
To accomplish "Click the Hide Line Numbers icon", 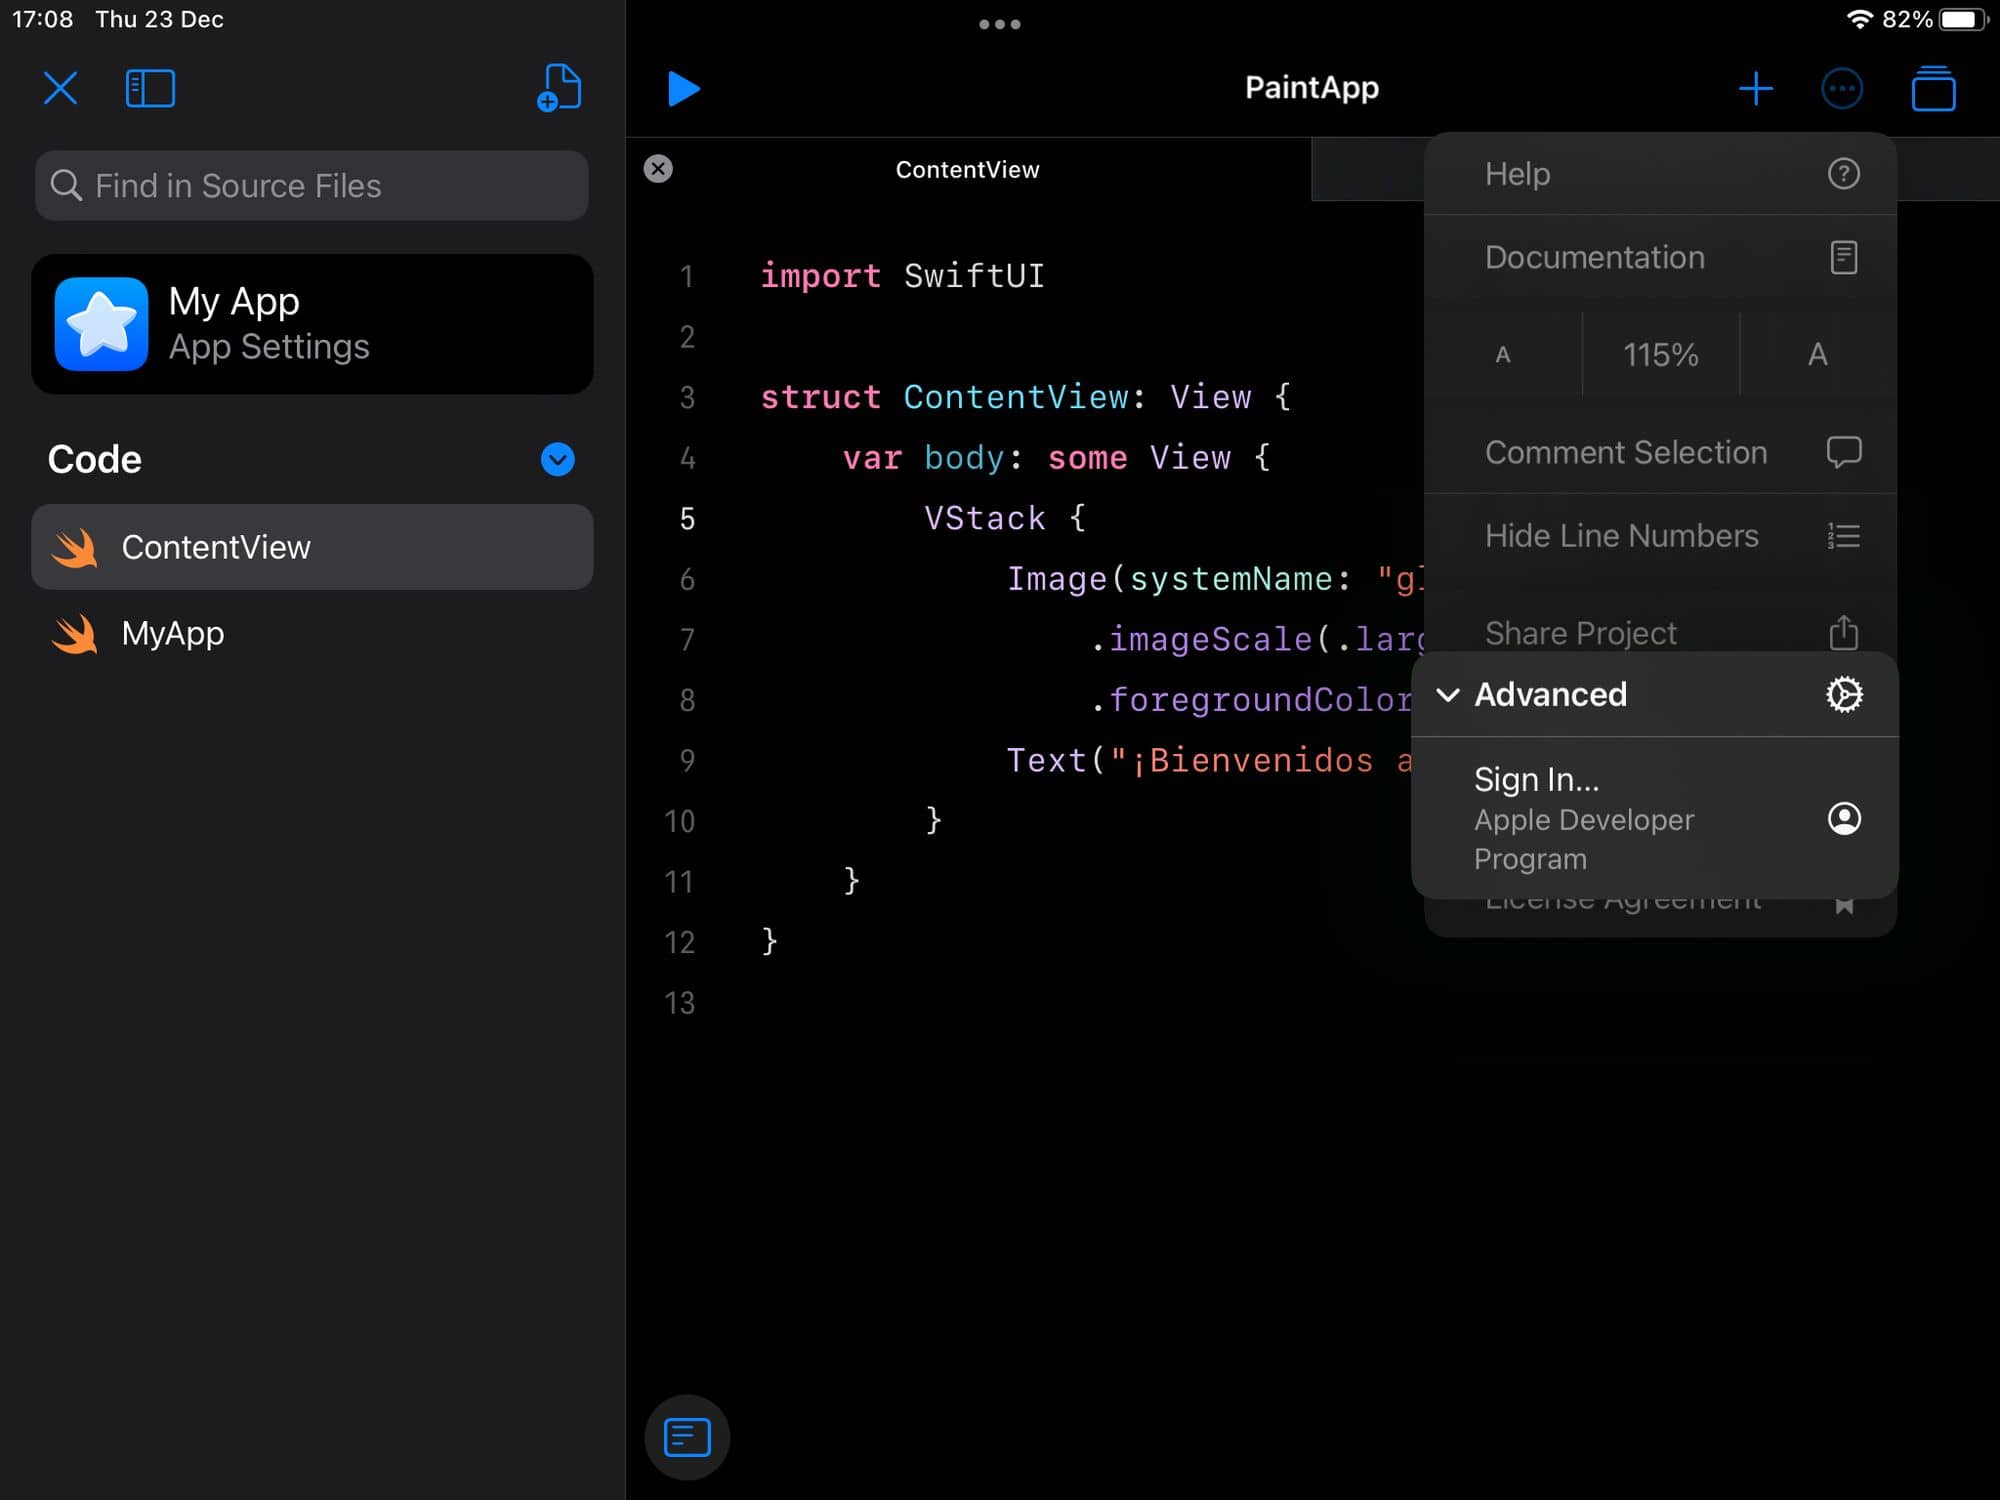I will (1843, 534).
